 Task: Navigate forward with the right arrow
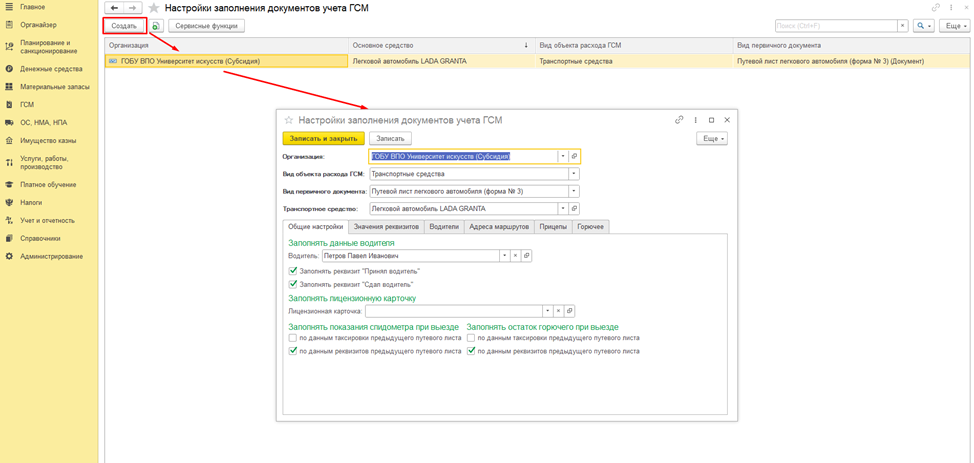[132, 8]
